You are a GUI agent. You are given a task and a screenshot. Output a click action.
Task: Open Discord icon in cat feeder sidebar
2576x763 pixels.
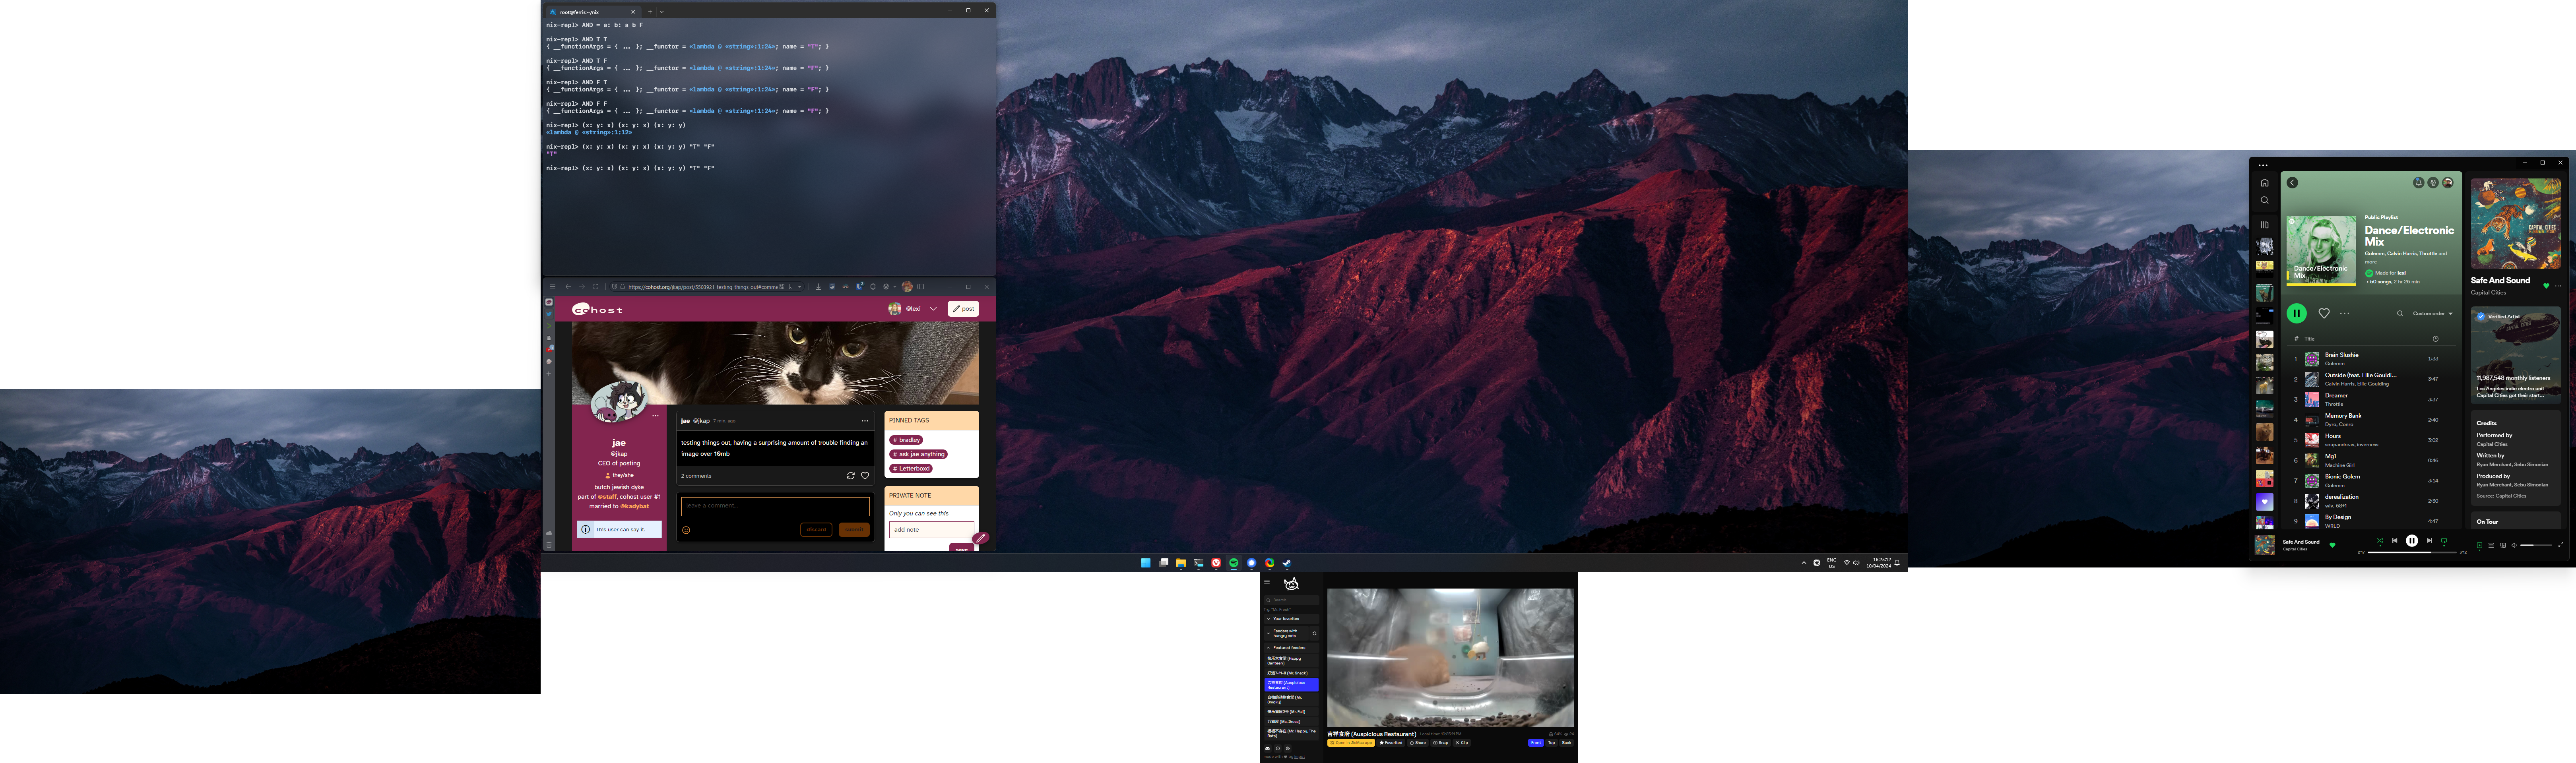(1268, 748)
